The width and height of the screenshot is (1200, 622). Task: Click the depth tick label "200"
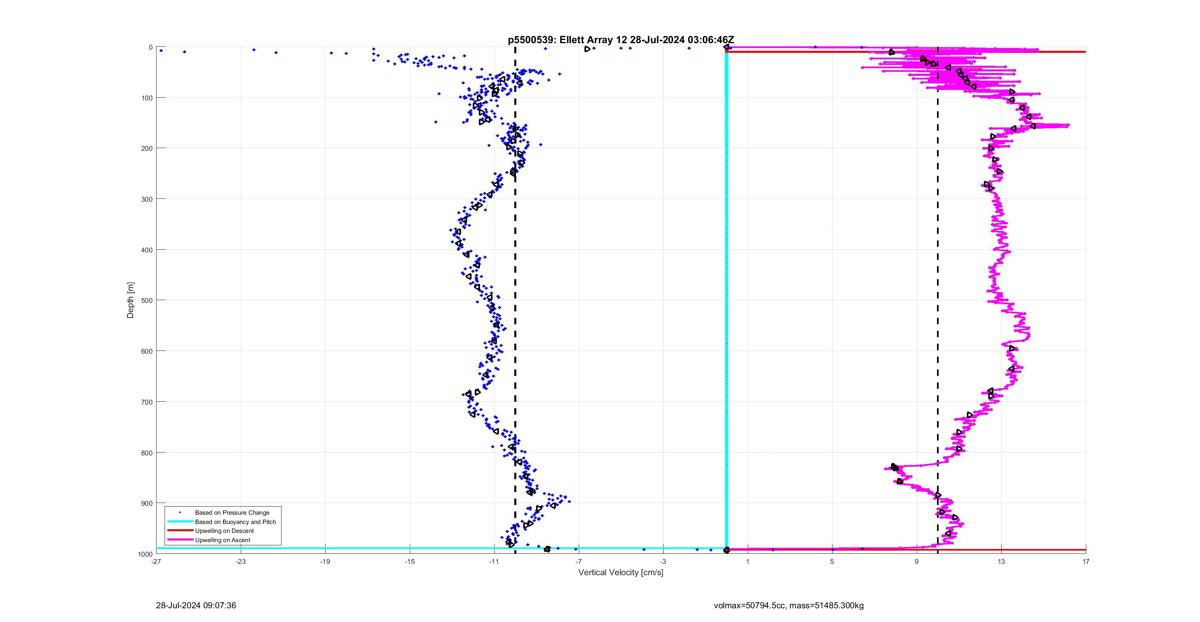pos(146,148)
